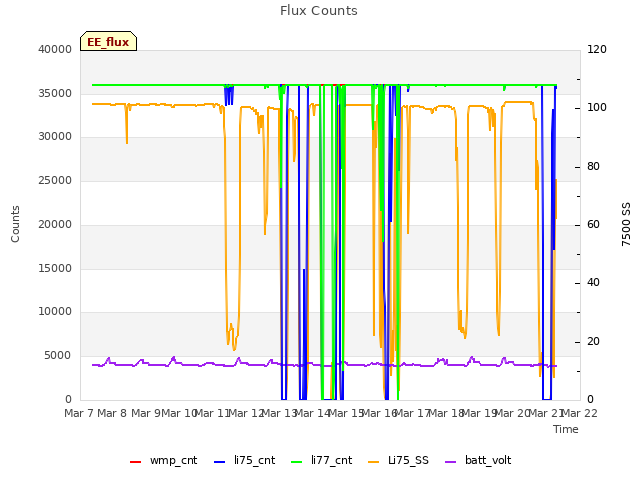The height and width of the screenshot is (480, 640).
Task: Click the Mar 22 x-axis tick label
Action: pyautogui.click(x=580, y=413)
